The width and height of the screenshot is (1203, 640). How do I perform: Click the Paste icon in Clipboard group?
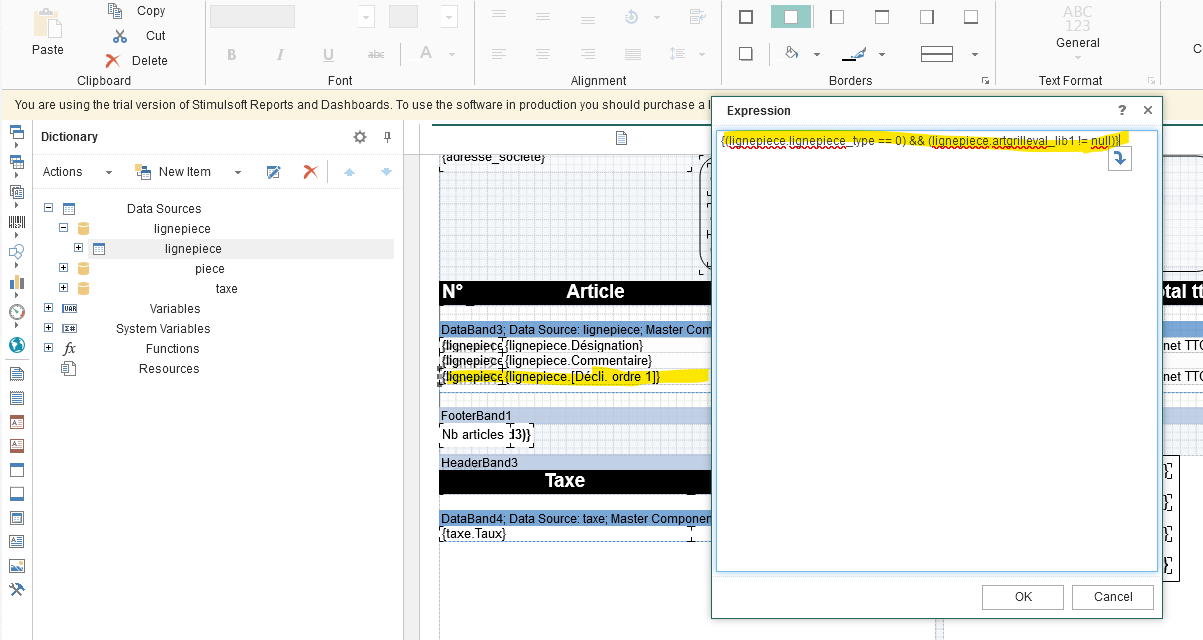click(x=46, y=23)
